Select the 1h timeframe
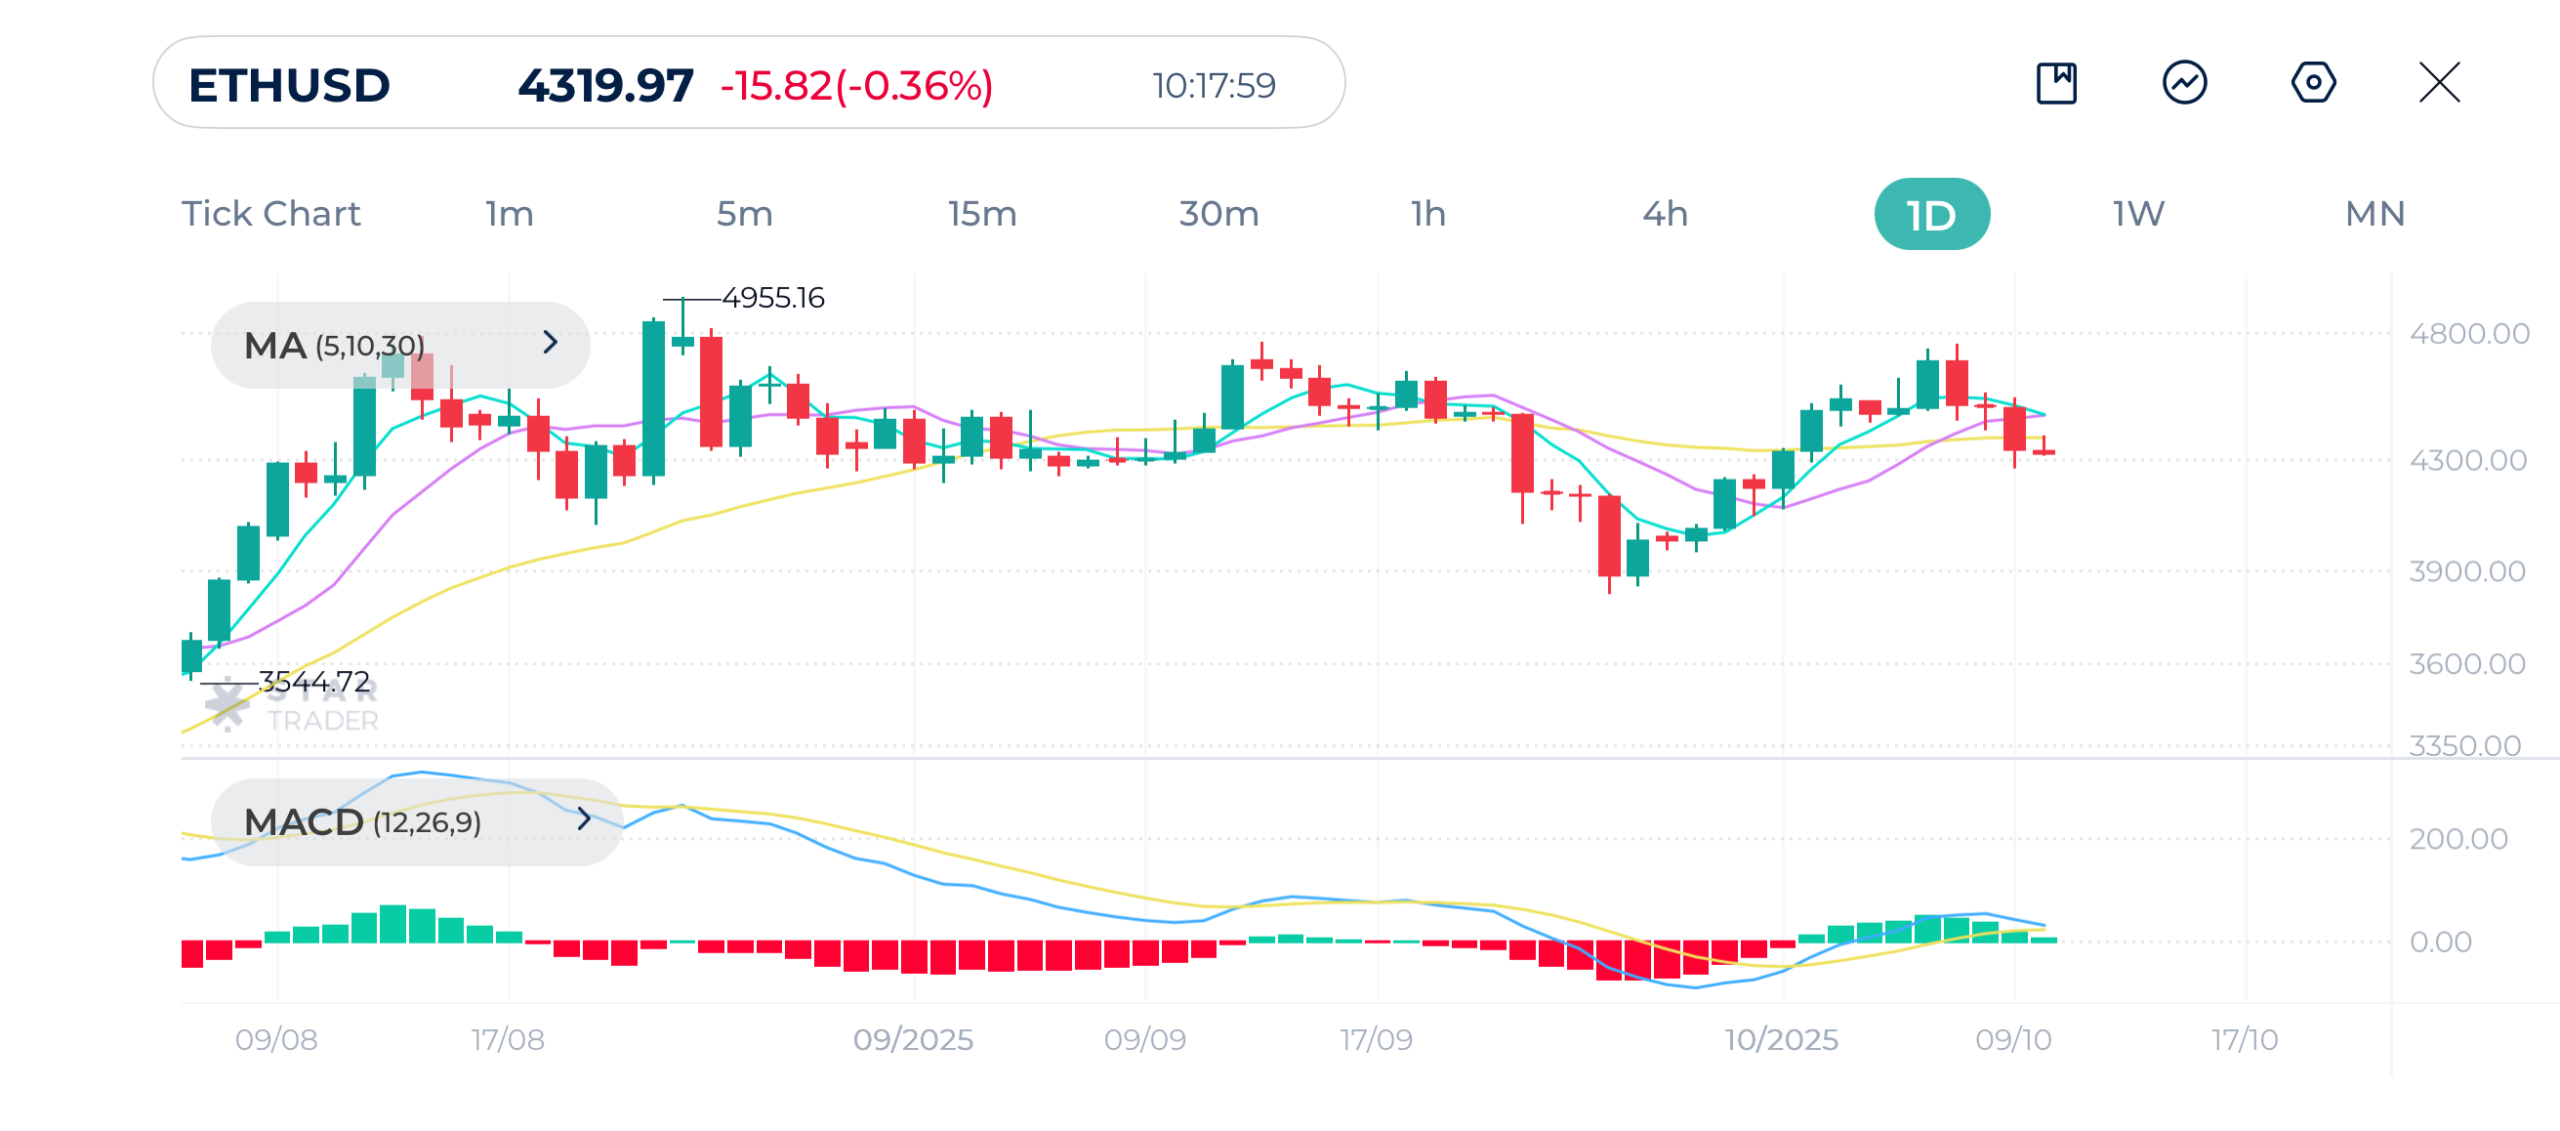 point(1428,214)
